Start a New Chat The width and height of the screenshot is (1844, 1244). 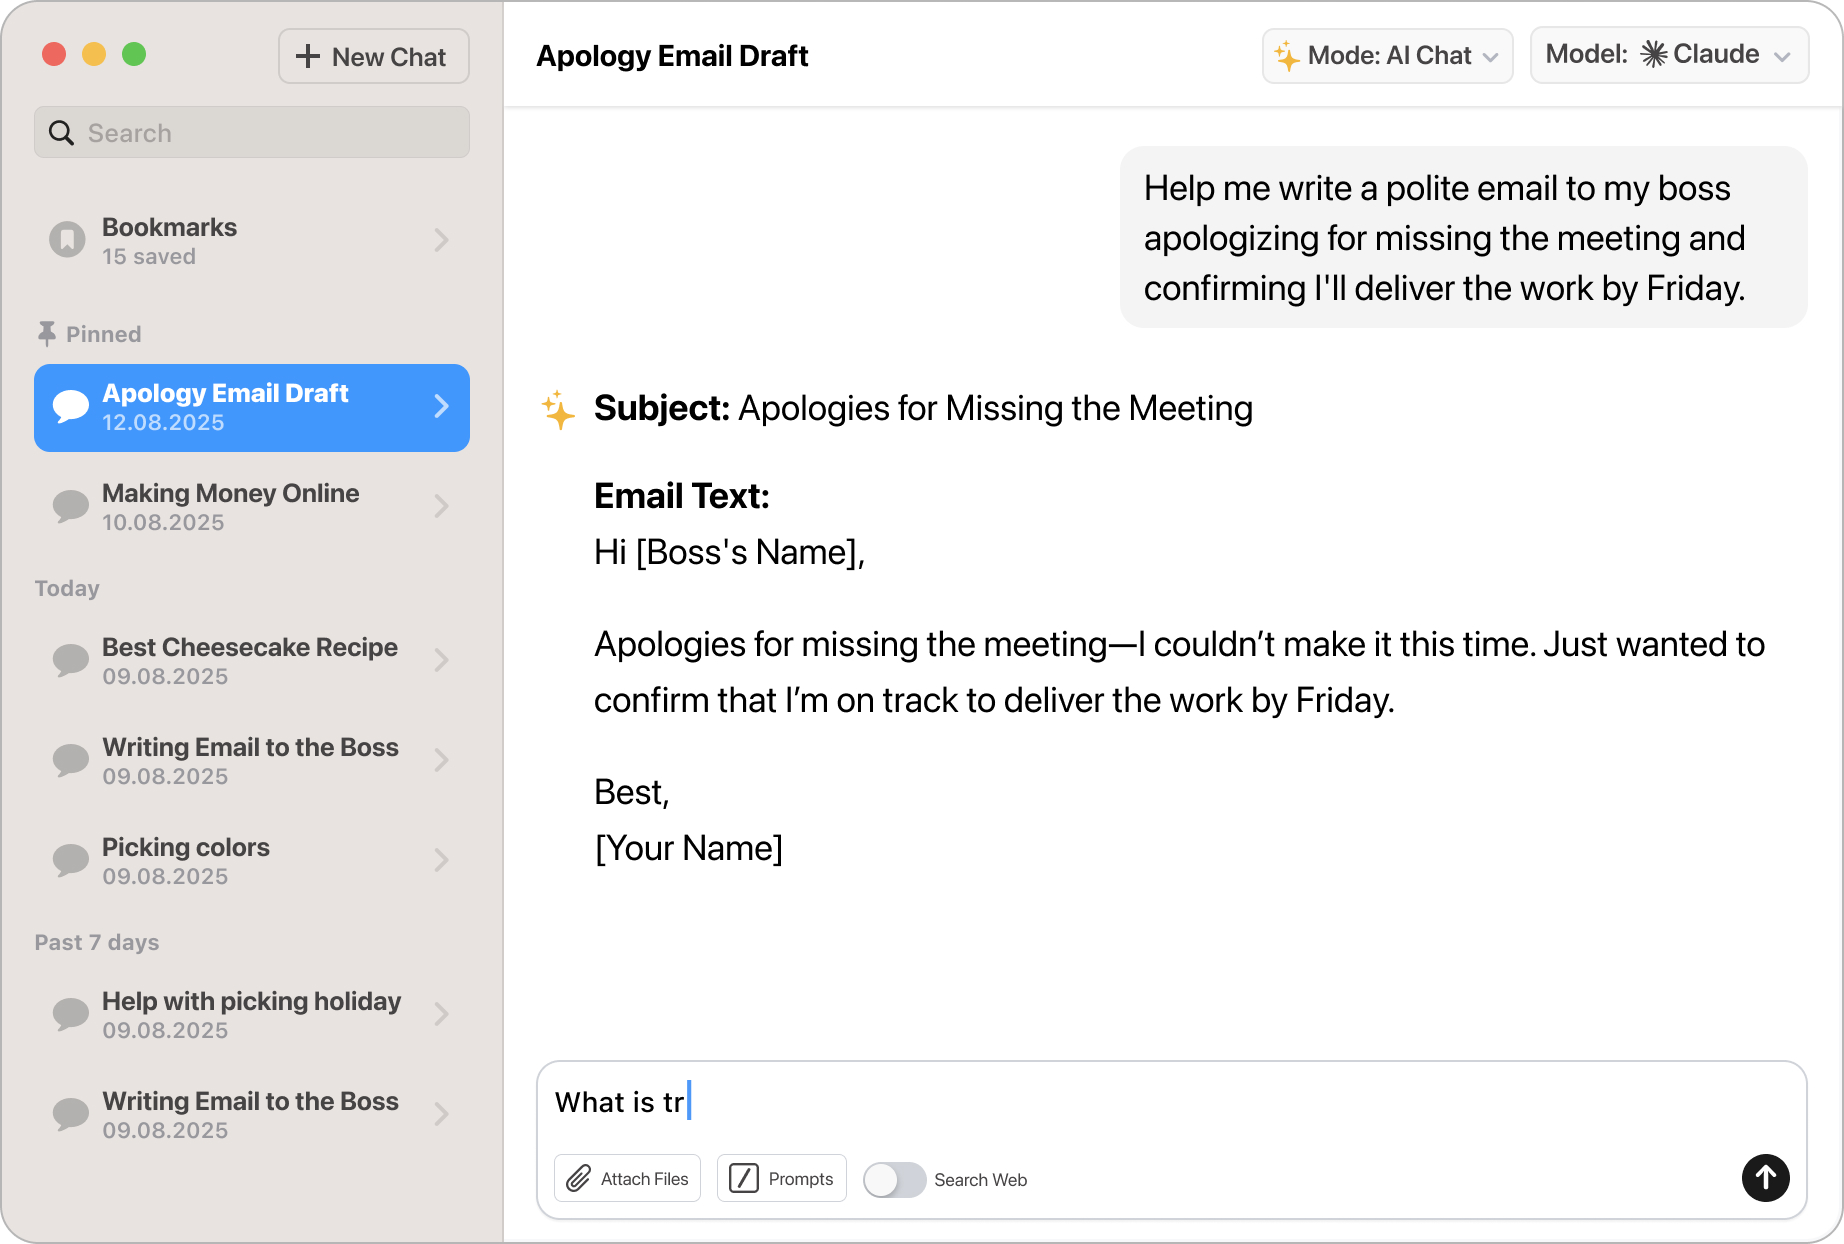(373, 56)
